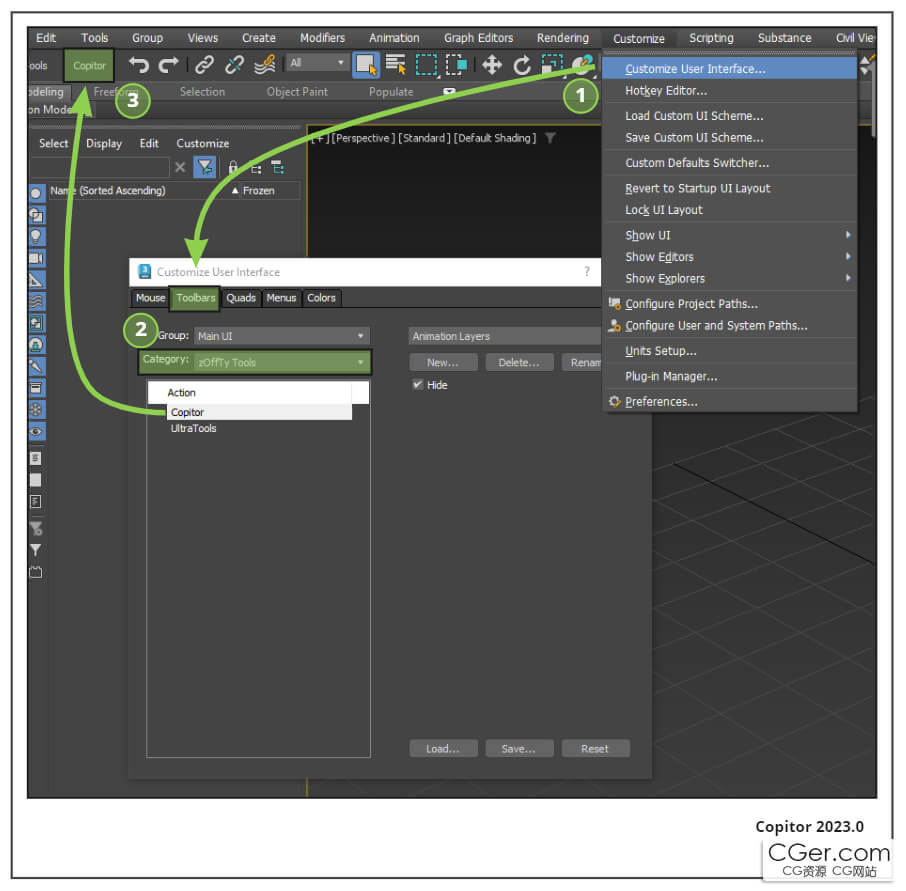Click the question mark help icon in dialog
This screenshot has width=906, height=891.
click(587, 272)
